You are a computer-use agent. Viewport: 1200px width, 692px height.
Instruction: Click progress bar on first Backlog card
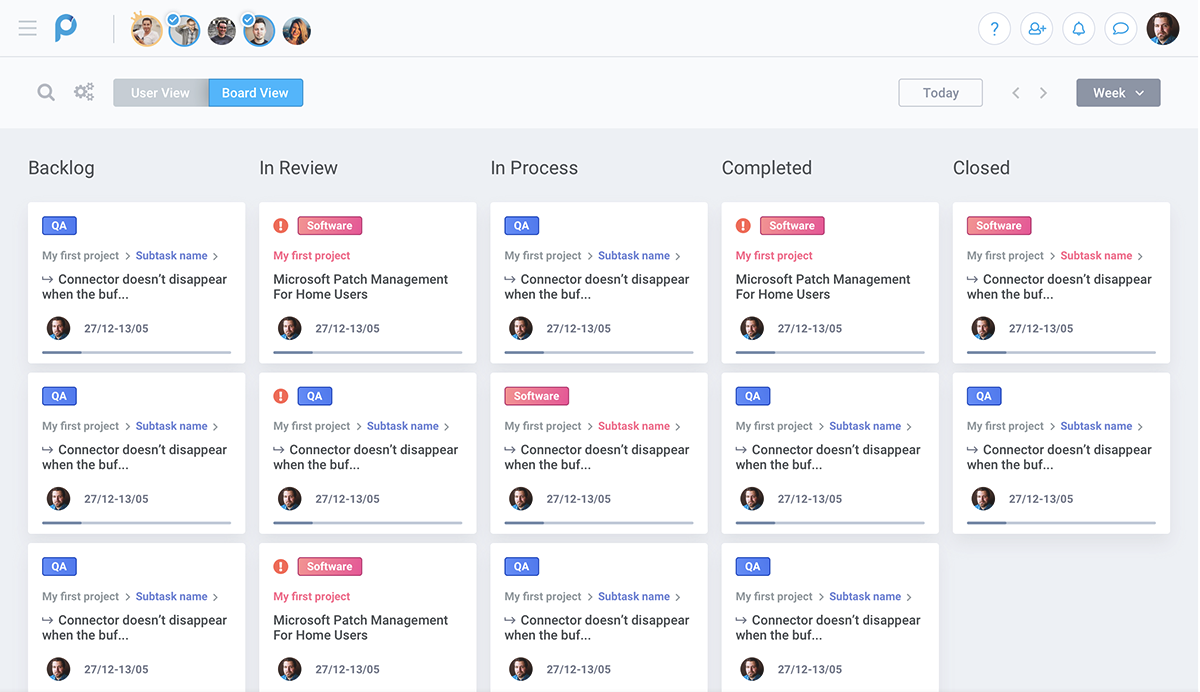coord(136,352)
